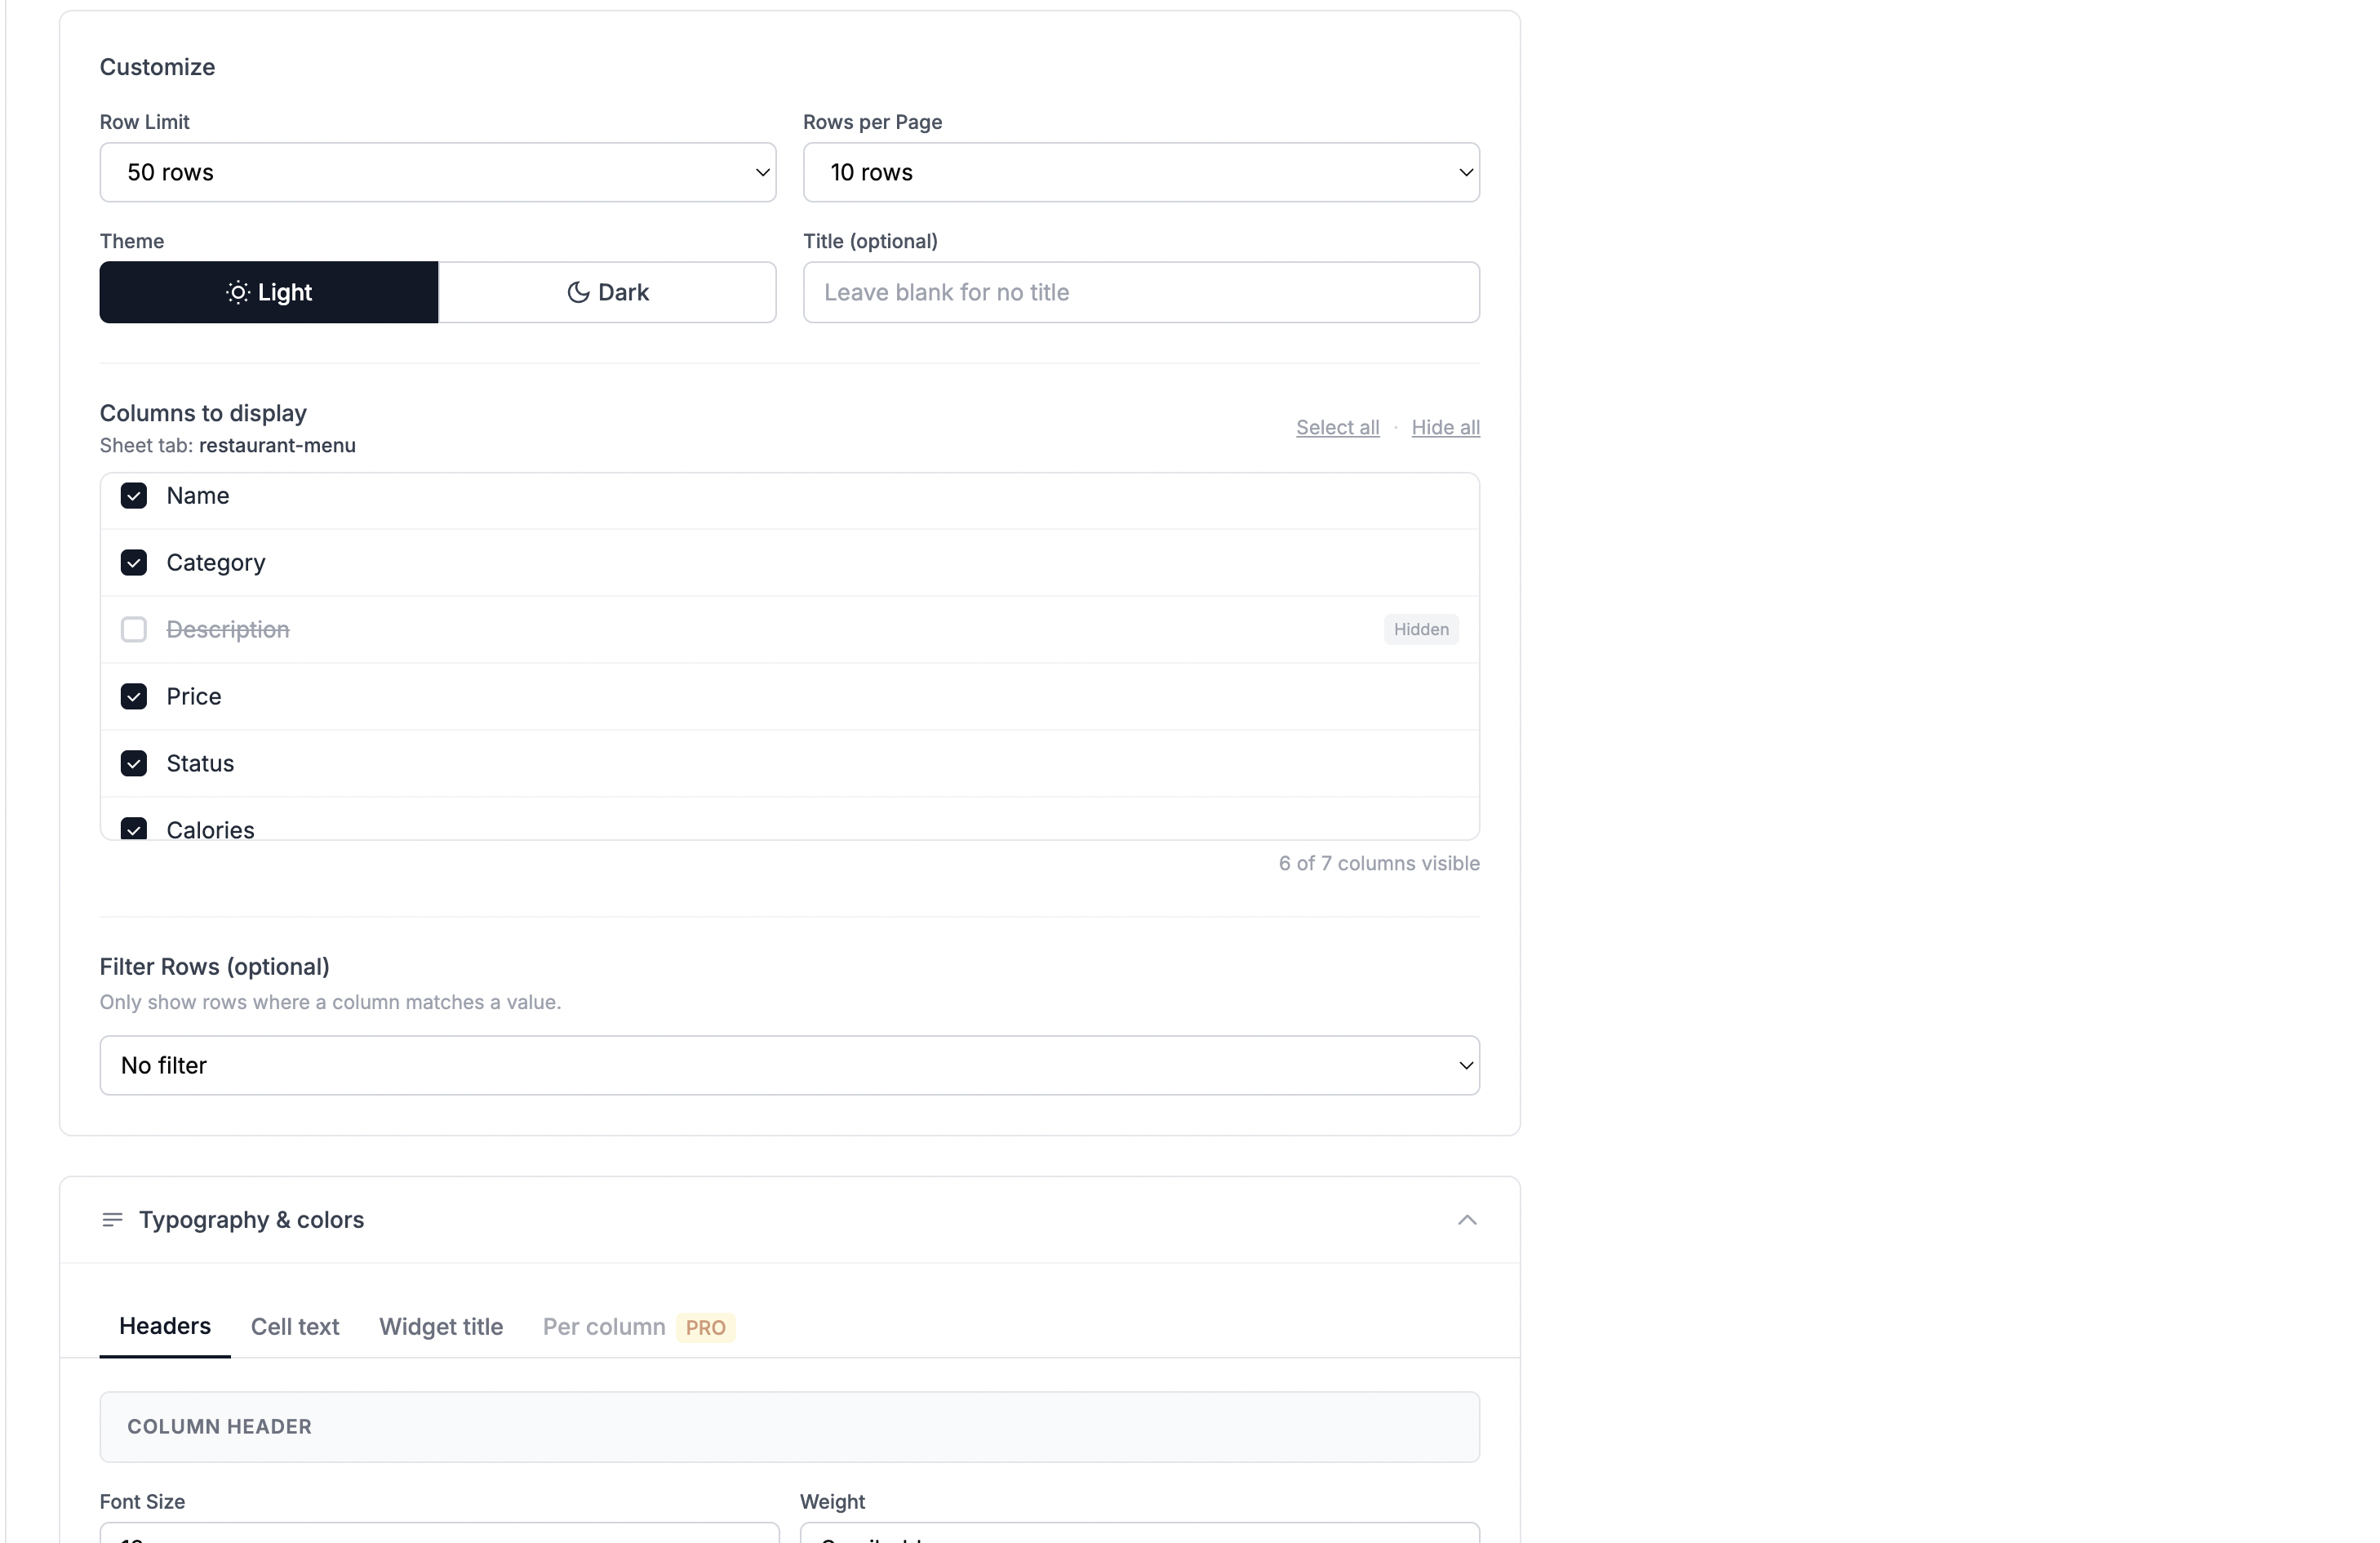Click the Hide all link

1445,428
